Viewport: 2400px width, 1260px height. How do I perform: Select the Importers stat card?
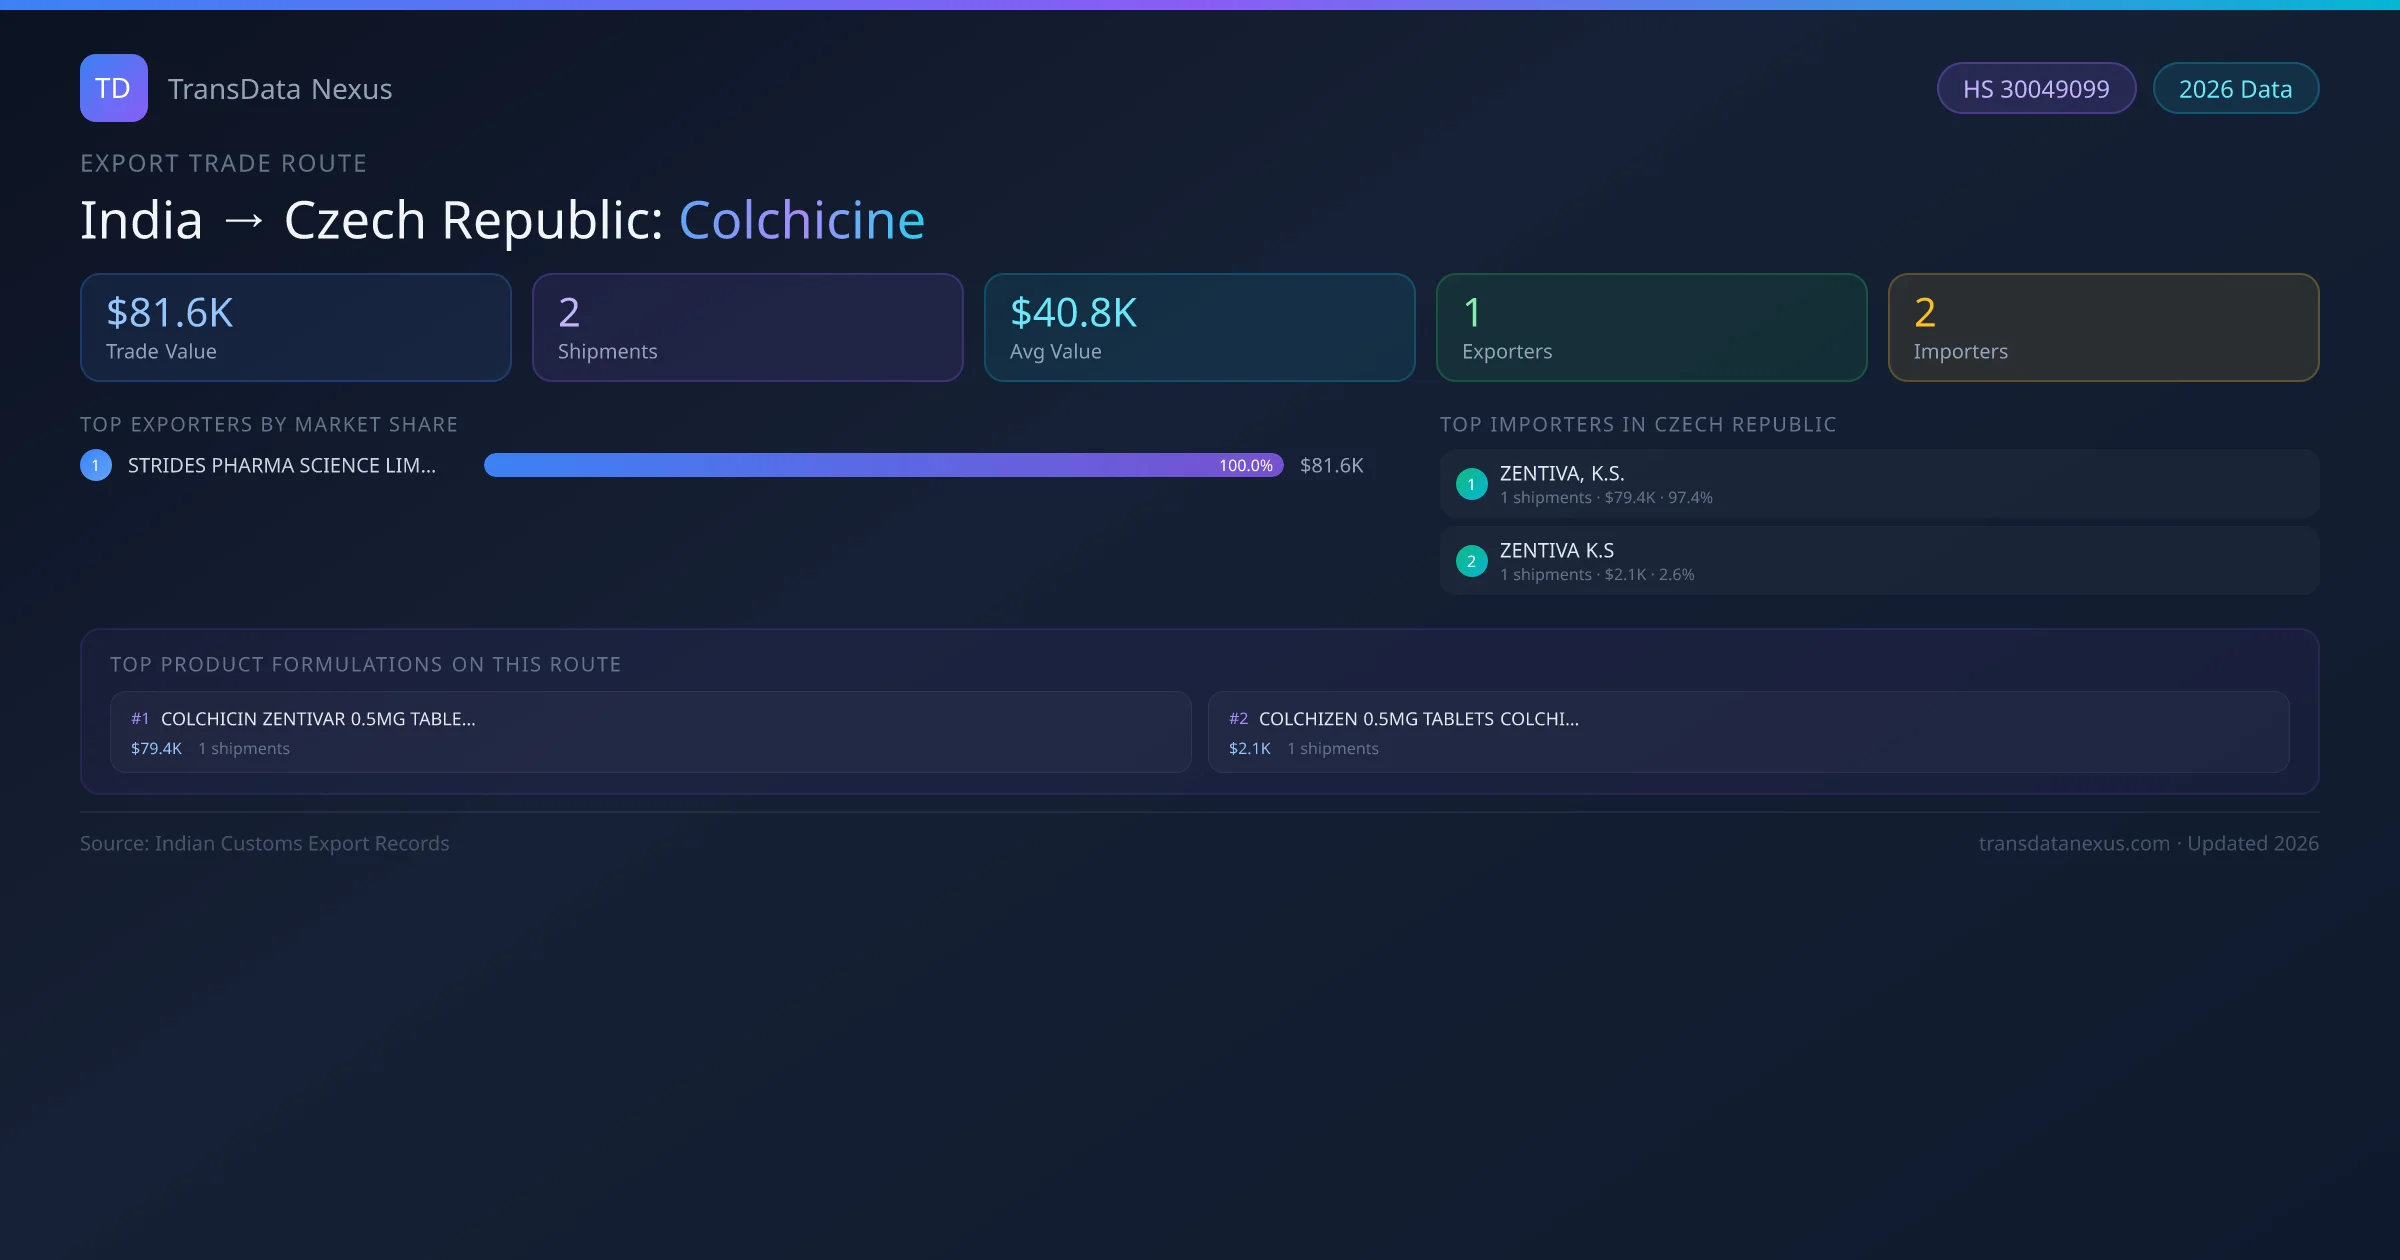[x=2104, y=327]
